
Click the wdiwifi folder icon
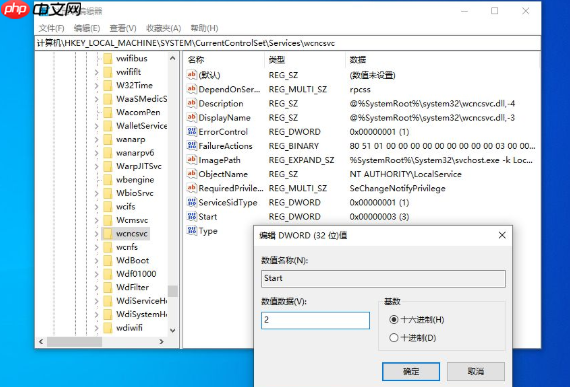tap(108, 328)
